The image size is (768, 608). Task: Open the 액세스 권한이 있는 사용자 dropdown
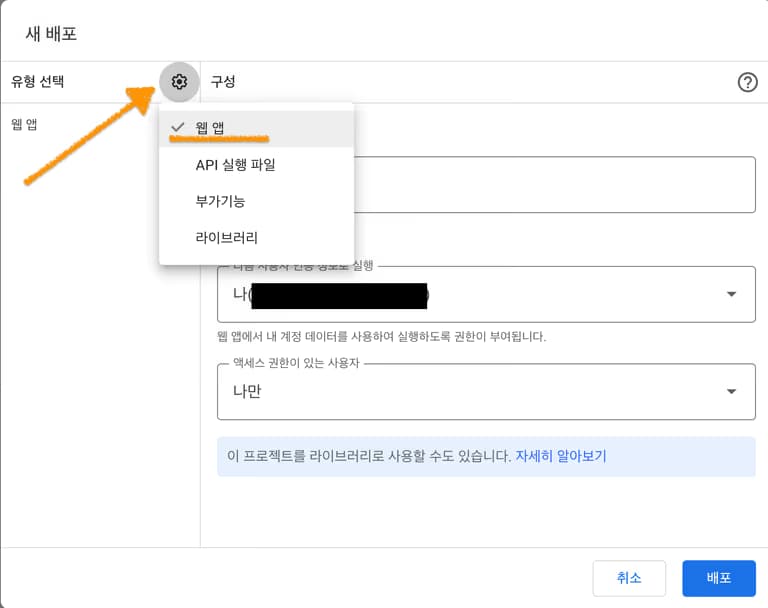470,391
